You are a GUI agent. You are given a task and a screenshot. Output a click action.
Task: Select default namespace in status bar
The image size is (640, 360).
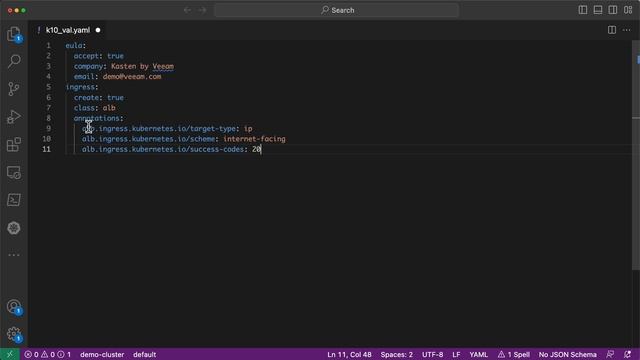click(x=144, y=354)
